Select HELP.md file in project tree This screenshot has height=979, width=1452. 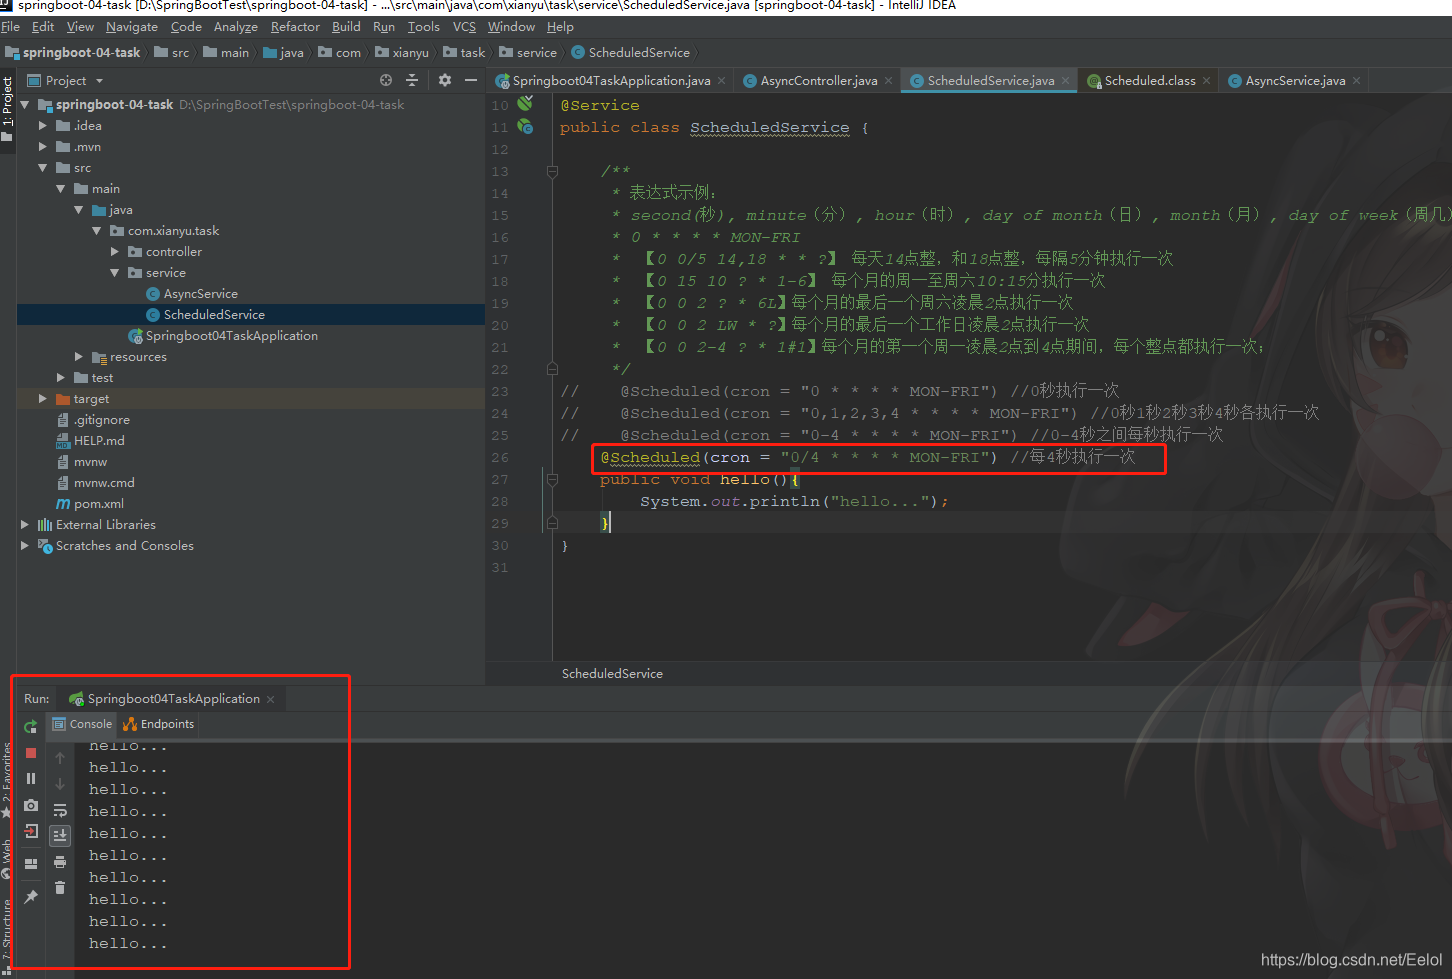(98, 440)
